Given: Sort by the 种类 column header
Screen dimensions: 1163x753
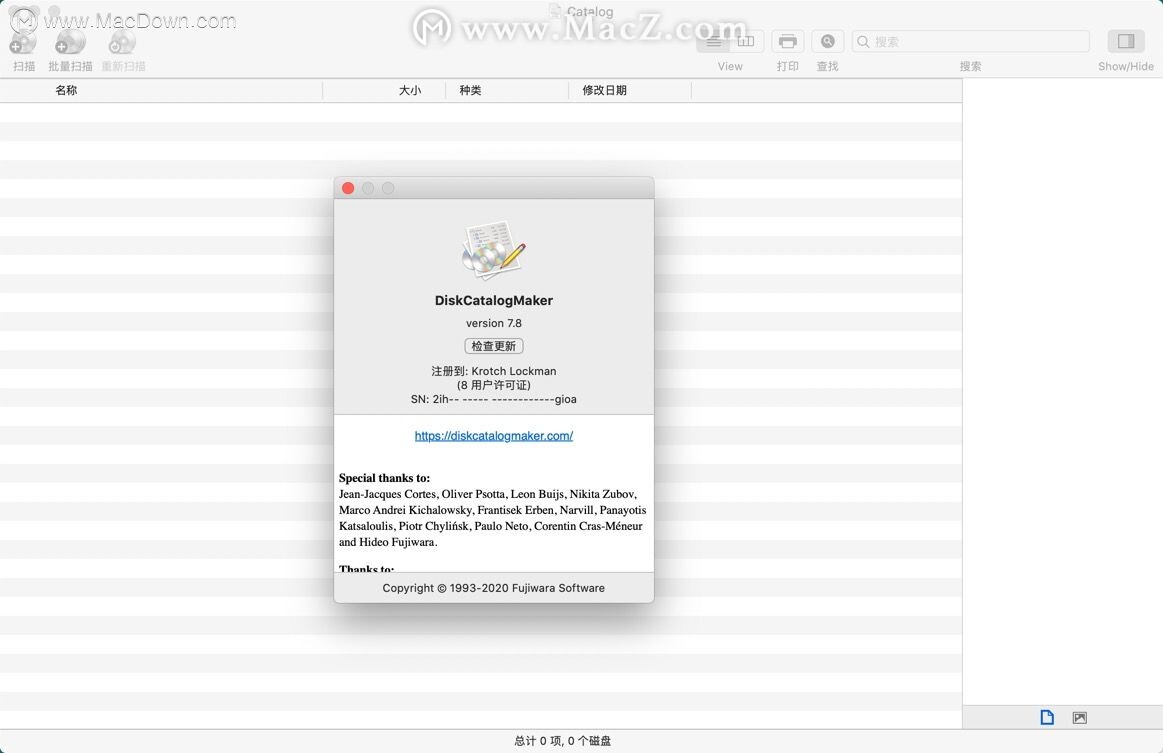Looking at the screenshot, I should [x=470, y=90].
